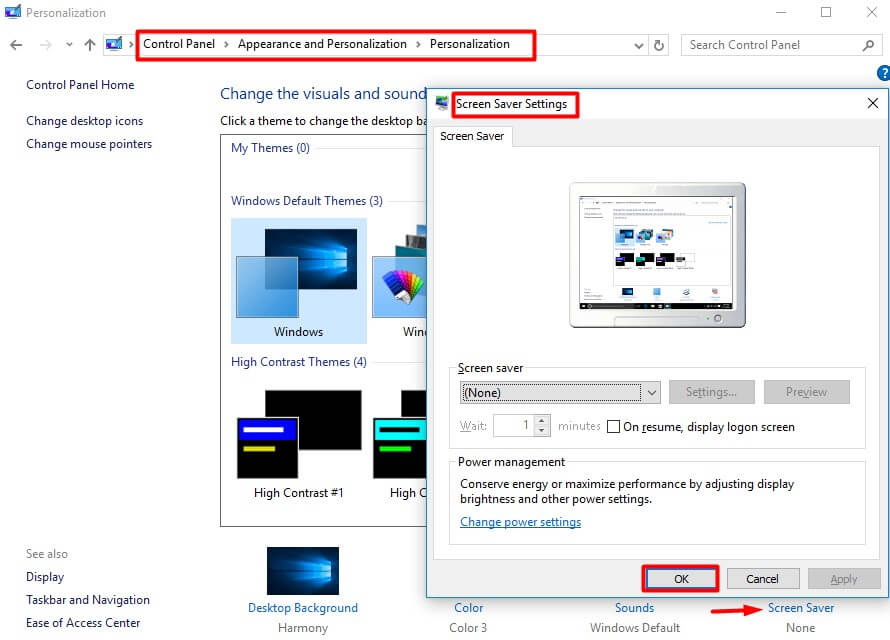890x640 pixels.
Task: Go up one level arrow
Action: (90, 45)
